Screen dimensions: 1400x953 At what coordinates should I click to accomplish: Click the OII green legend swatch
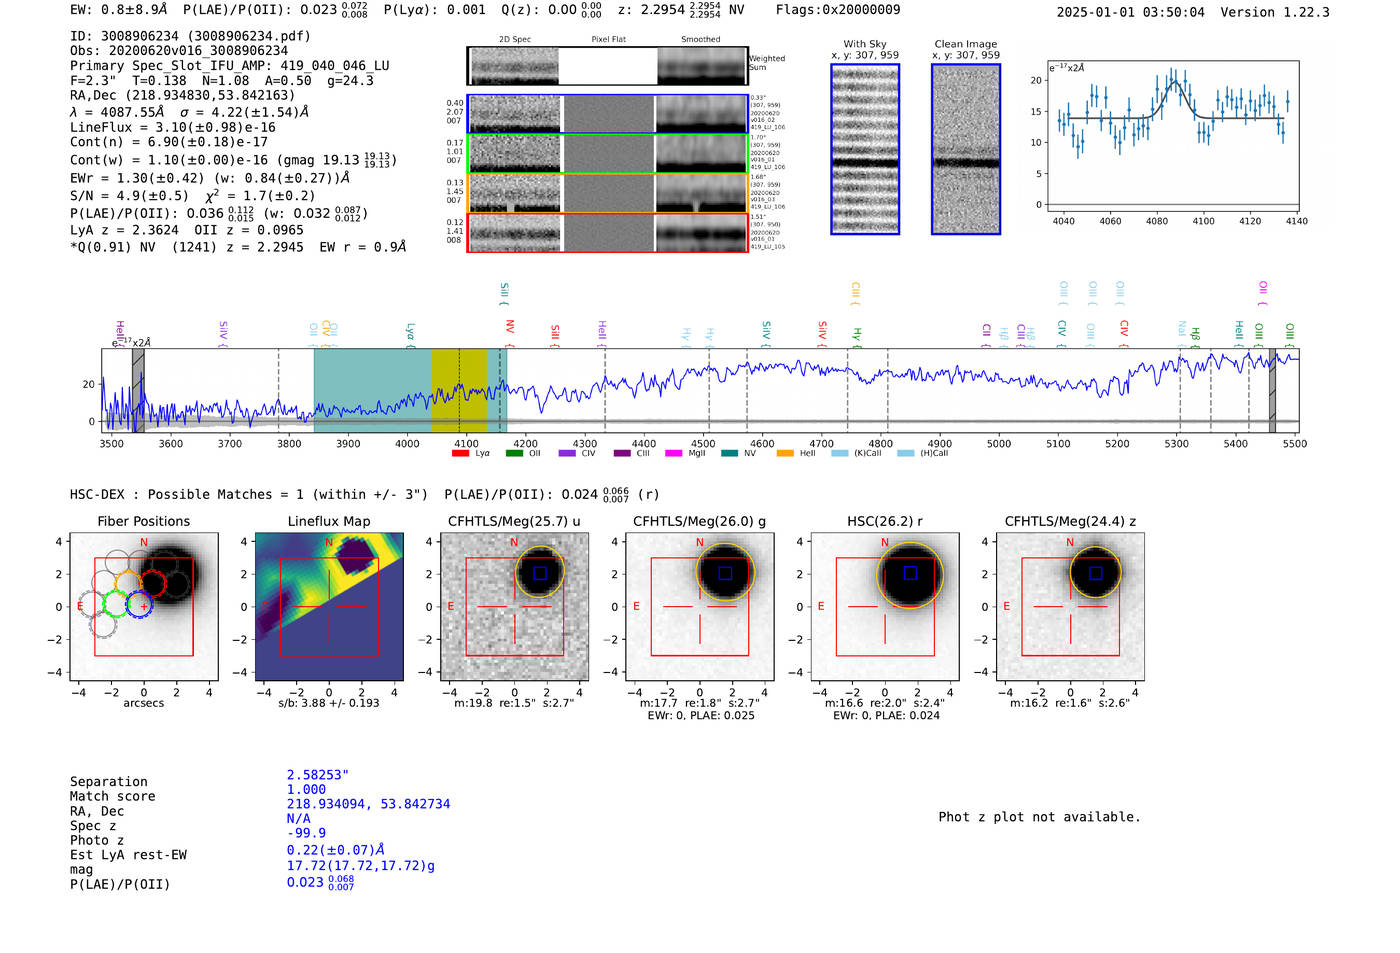click(x=514, y=454)
